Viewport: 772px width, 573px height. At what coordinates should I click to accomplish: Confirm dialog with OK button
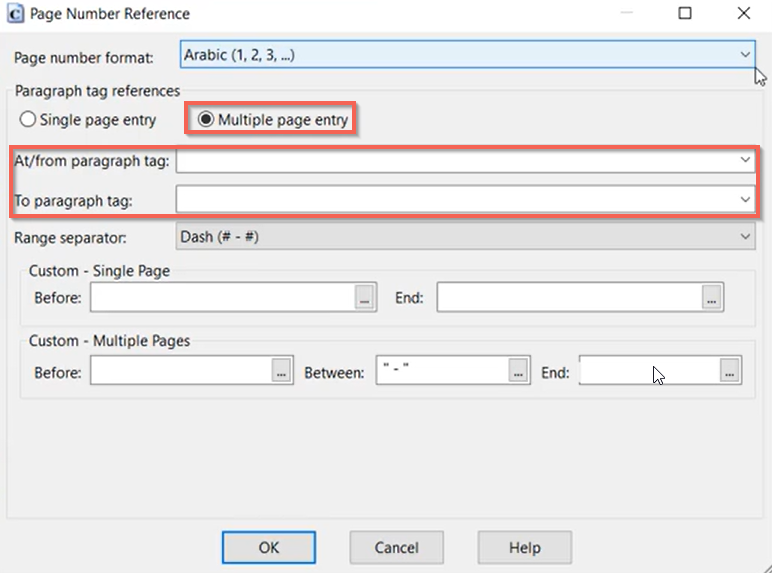269,547
